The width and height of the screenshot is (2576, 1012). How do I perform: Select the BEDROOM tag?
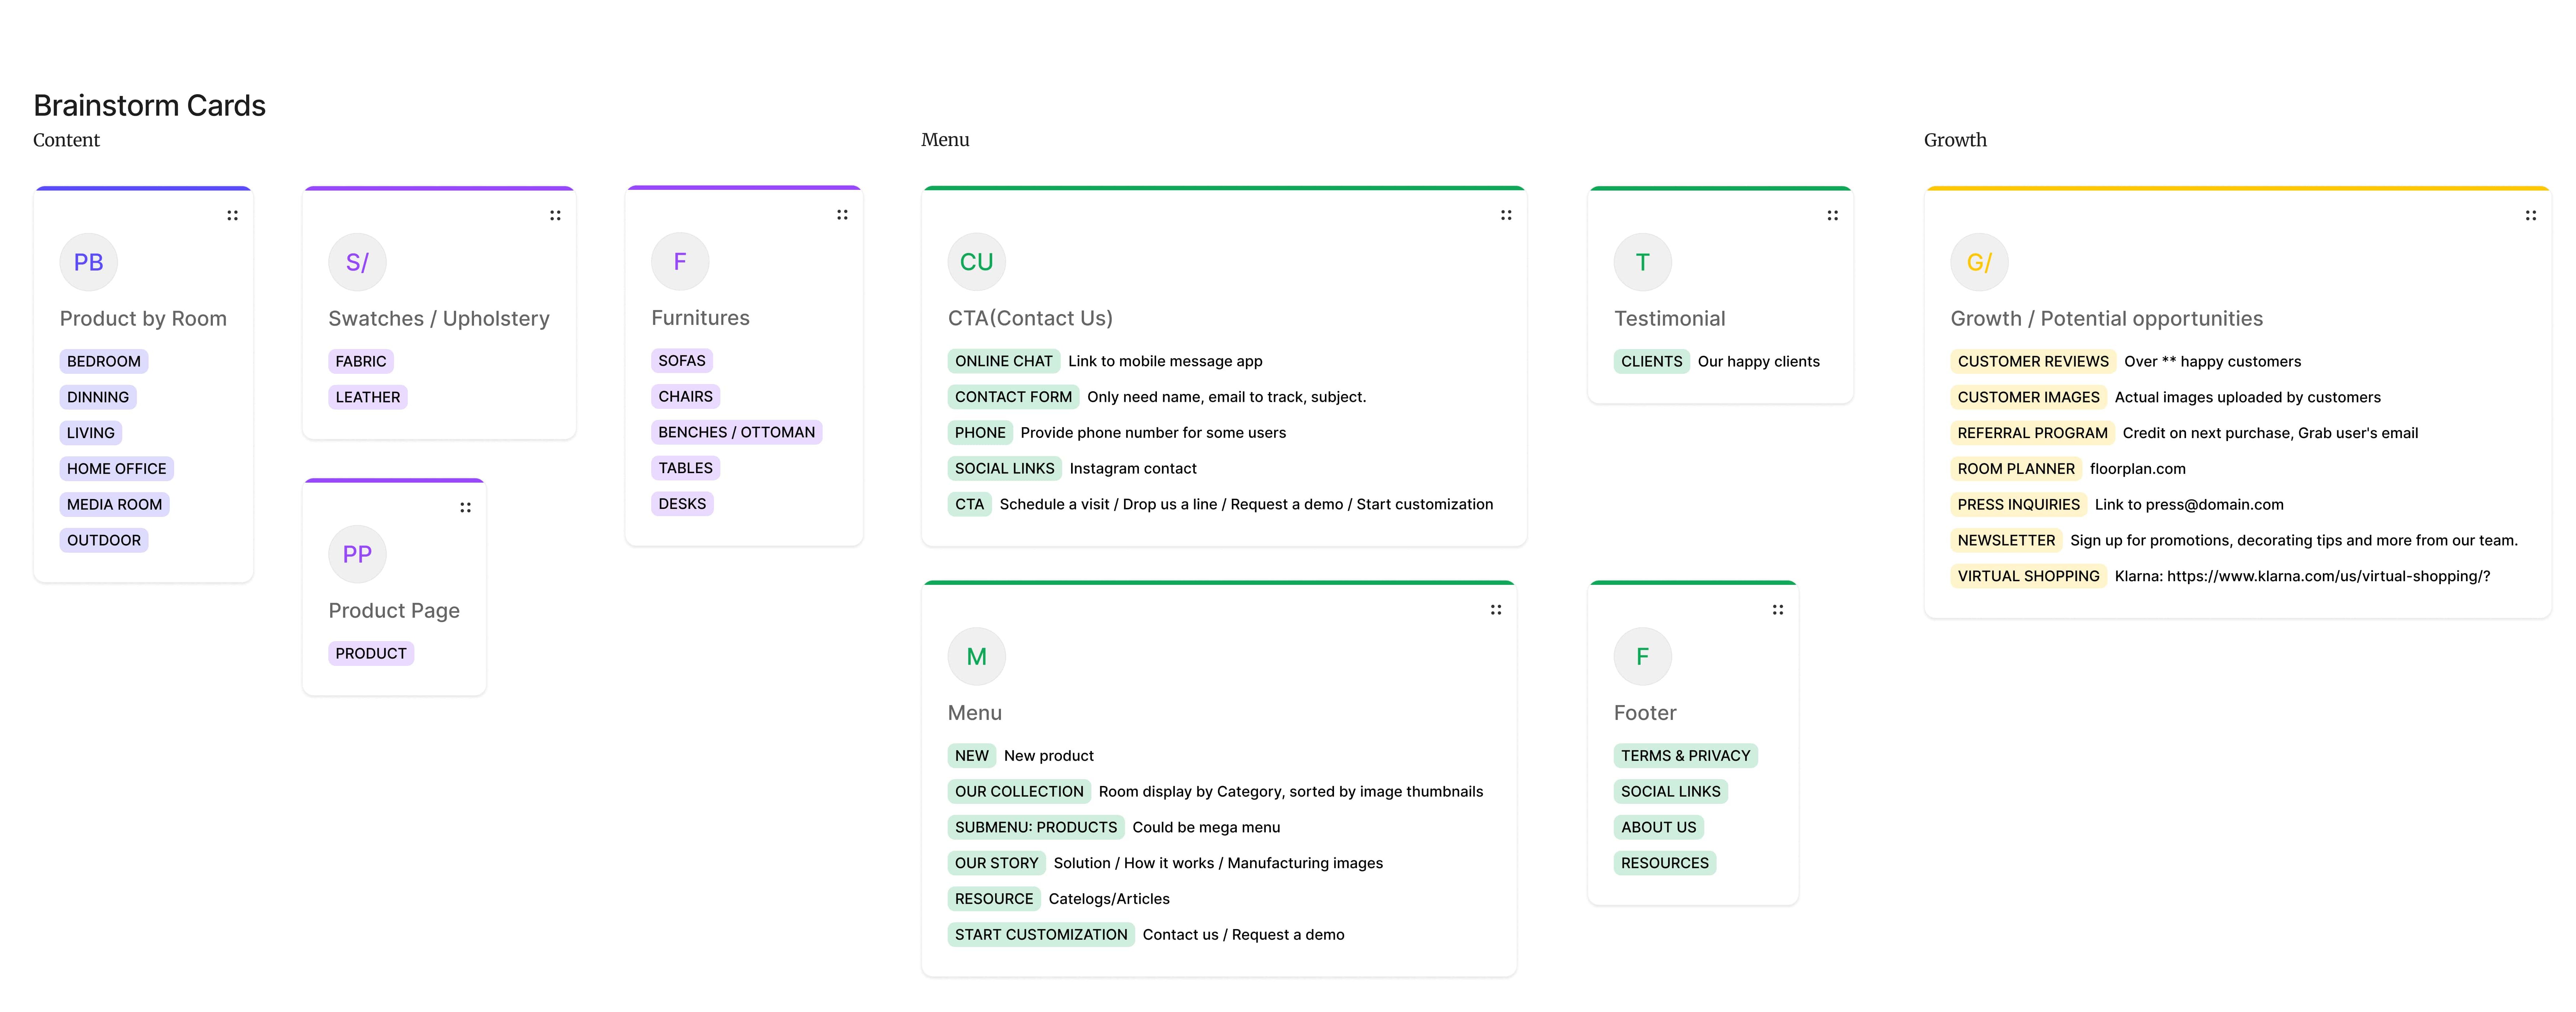click(x=104, y=361)
